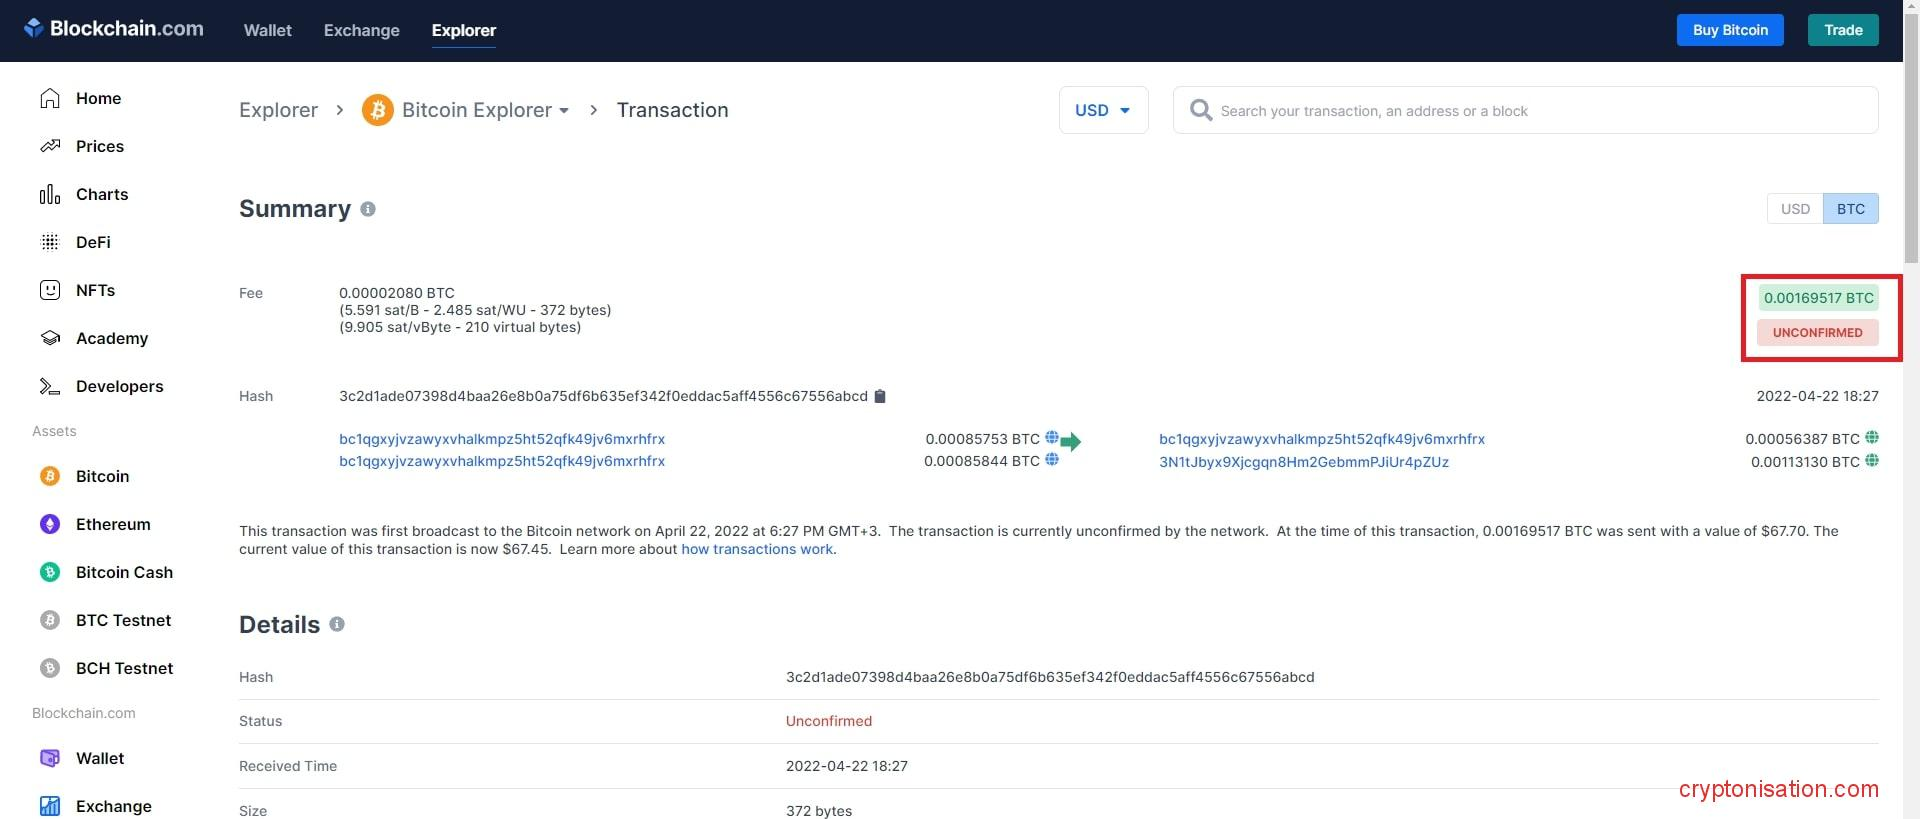Switch summary display to BTC
Screen dimensions: 1920x819
pos(1850,209)
